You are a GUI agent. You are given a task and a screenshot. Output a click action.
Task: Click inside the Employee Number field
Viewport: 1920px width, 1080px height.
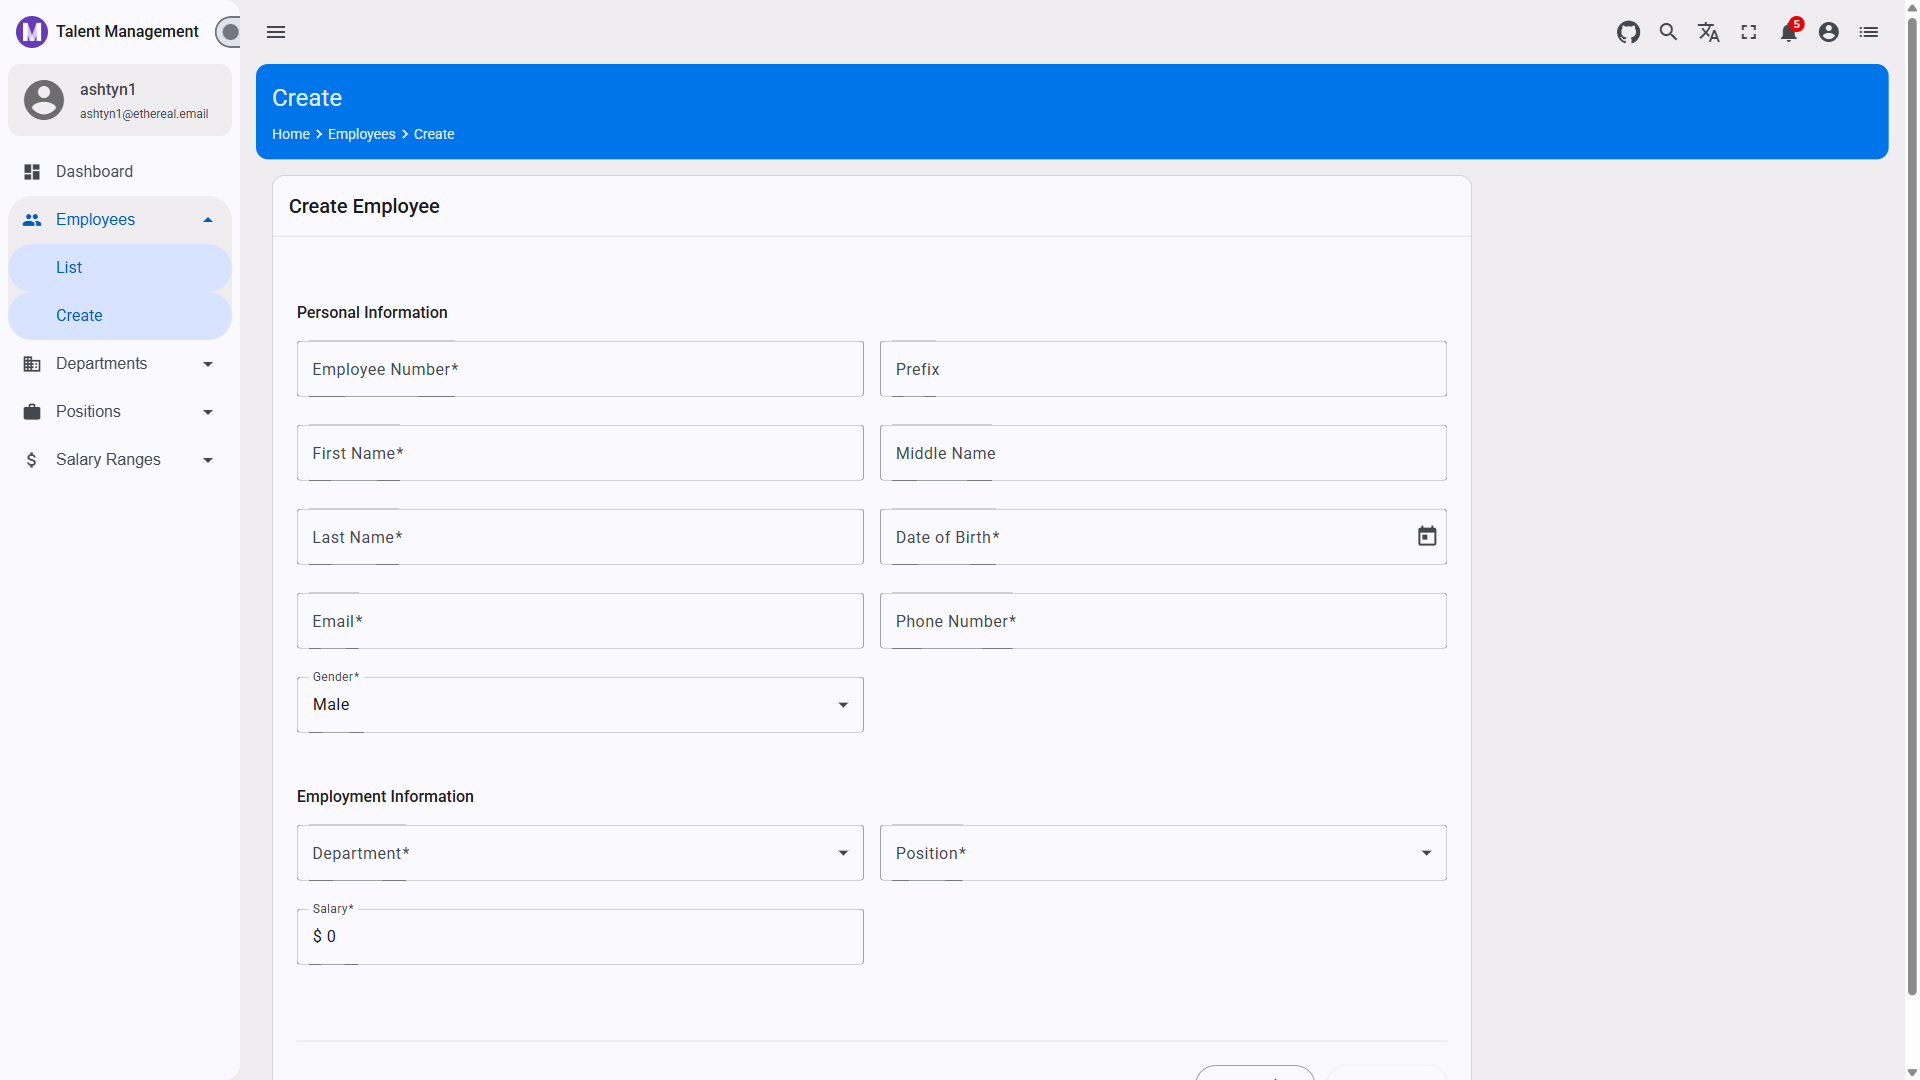pyautogui.click(x=580, y=368)
